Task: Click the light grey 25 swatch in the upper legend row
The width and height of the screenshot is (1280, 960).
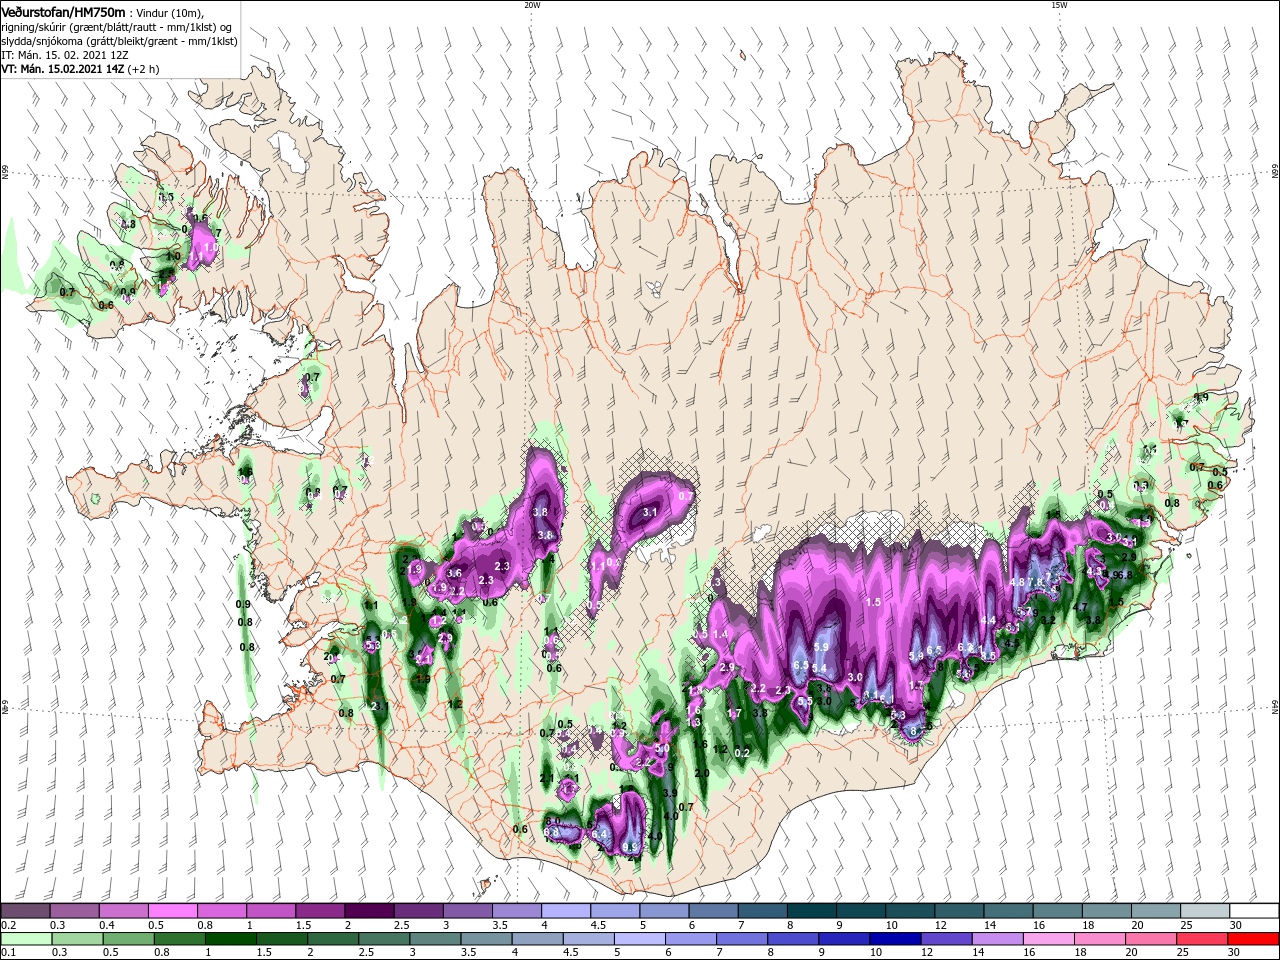Action: [1203, 910]
